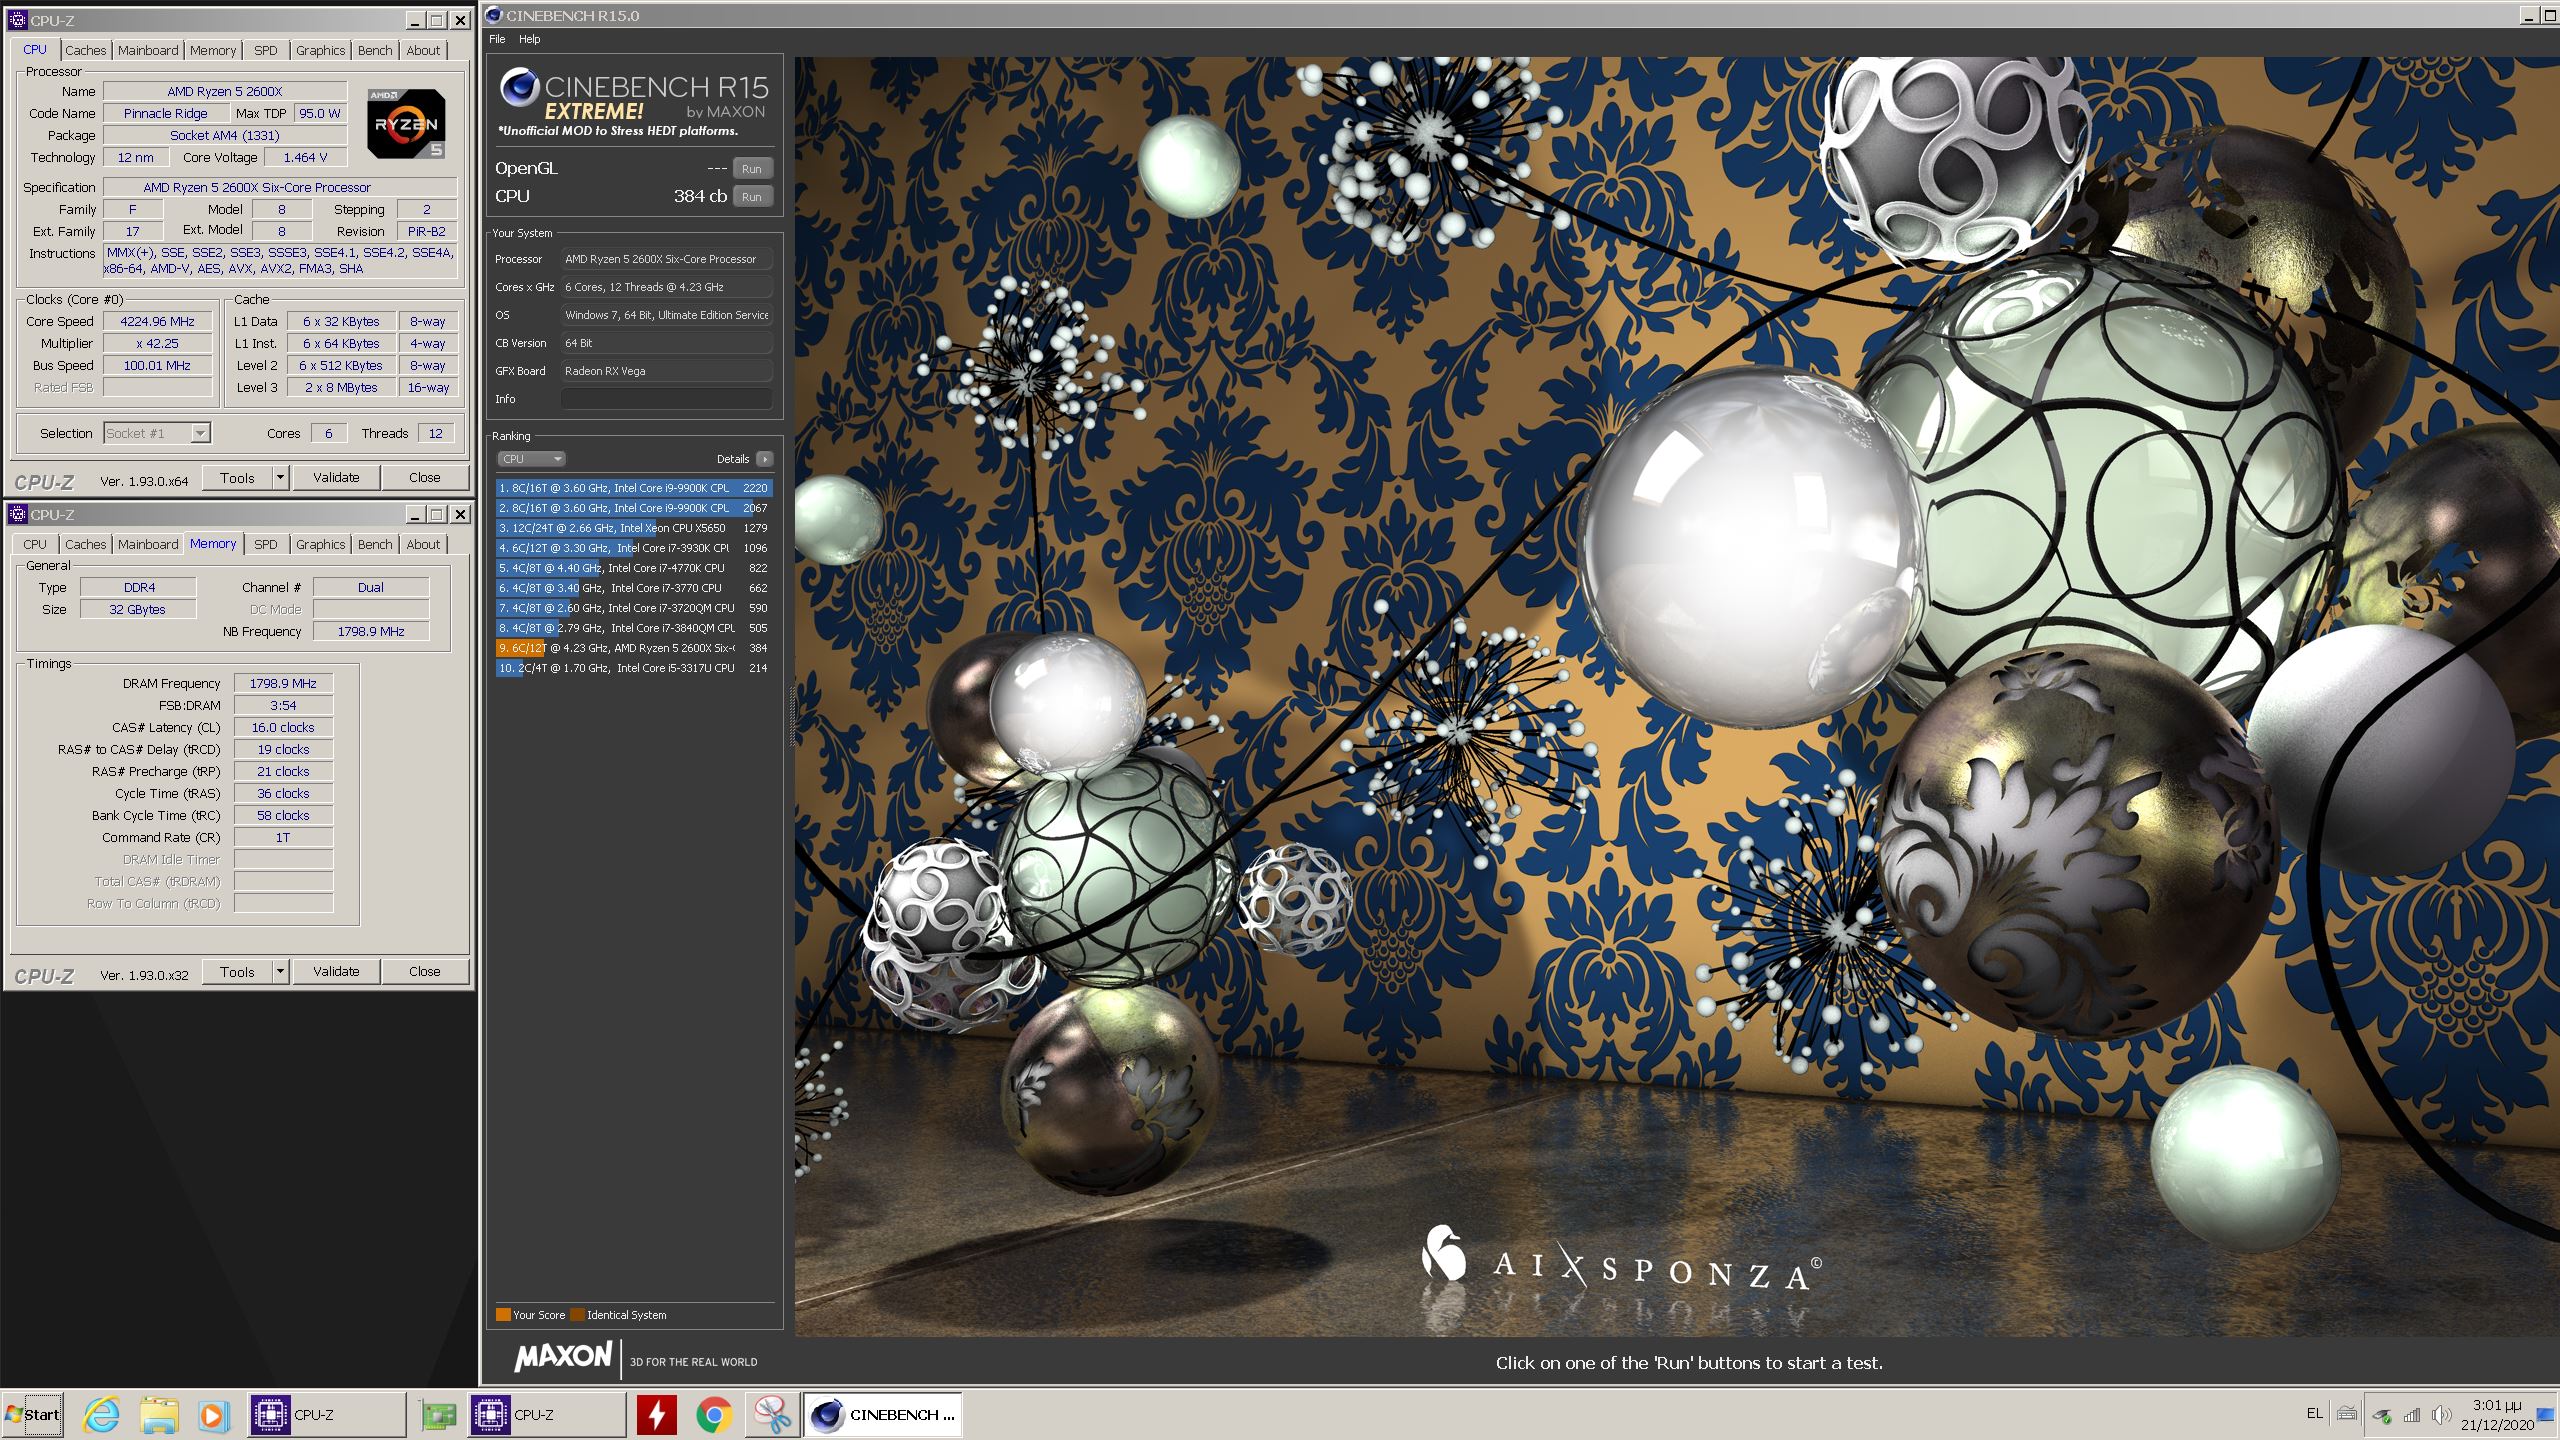The width and height of the screenshot is (2560, 1440).
Task: Open Windows Media Player taskbar icon
Action: point(212,1414)
